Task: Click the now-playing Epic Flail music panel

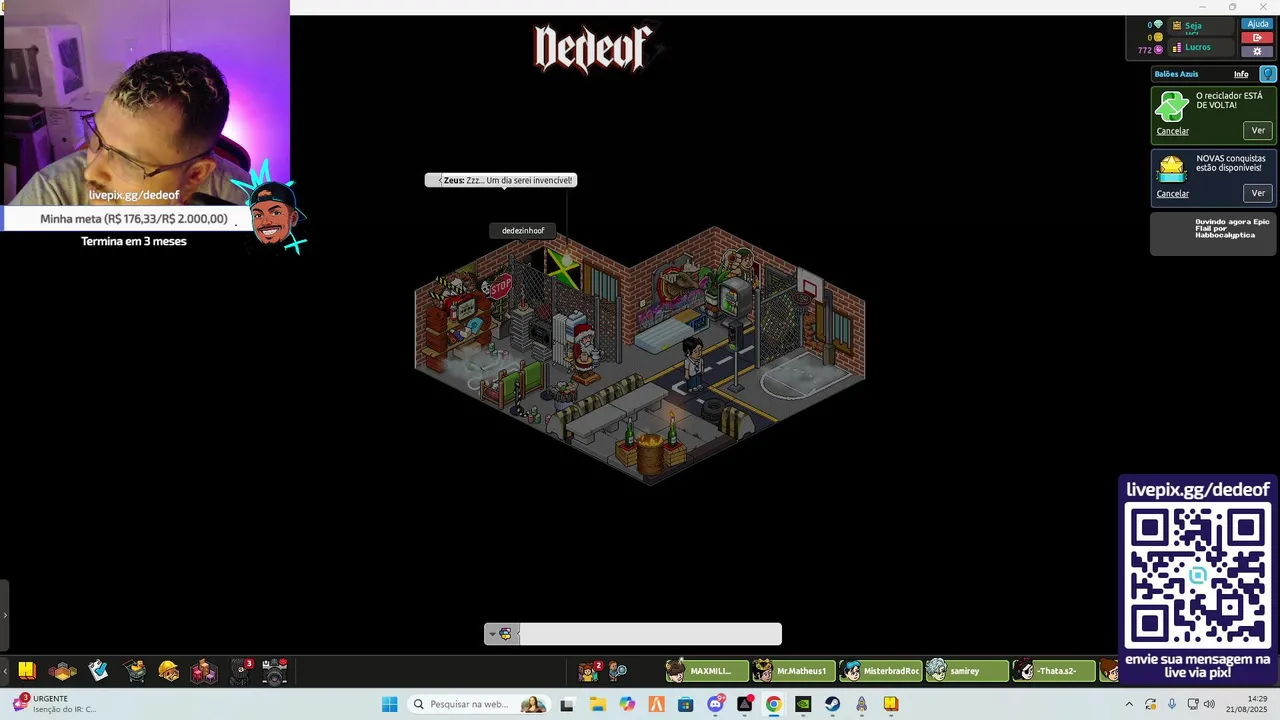Action: click(1213, 235)
